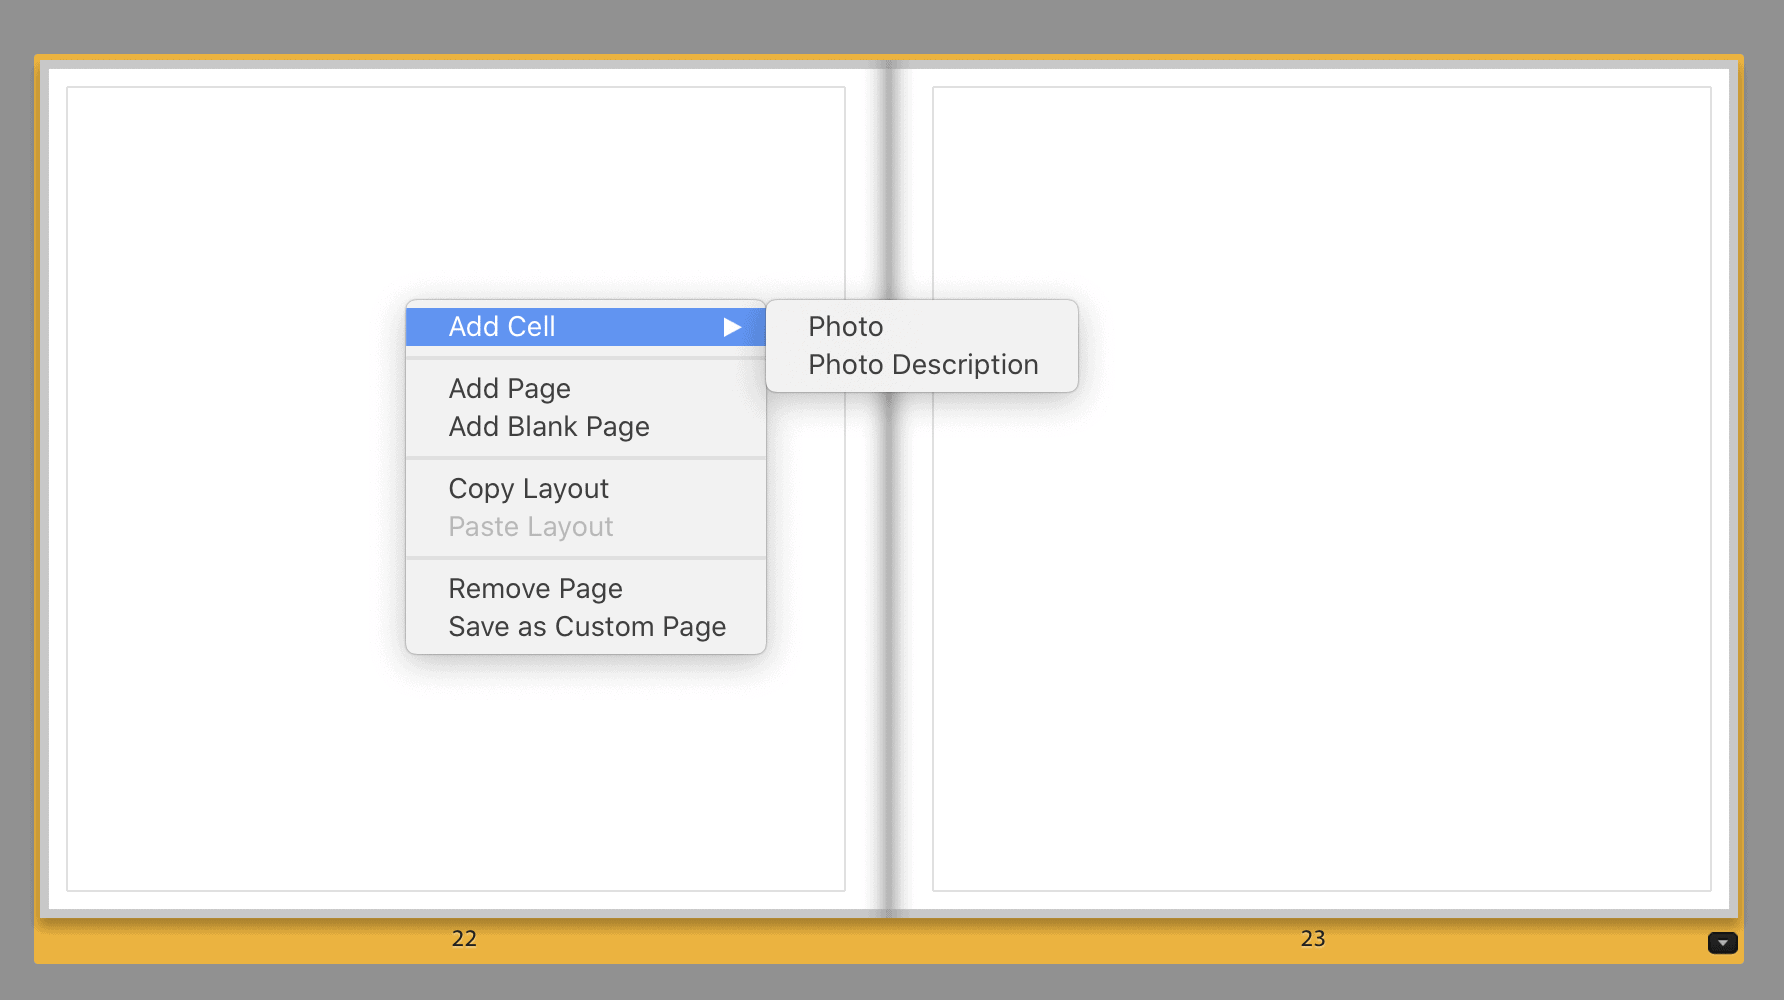Screen dimensions: 1784x1000
Task: Click the gray background above the book
Action: tap(890, 25)
